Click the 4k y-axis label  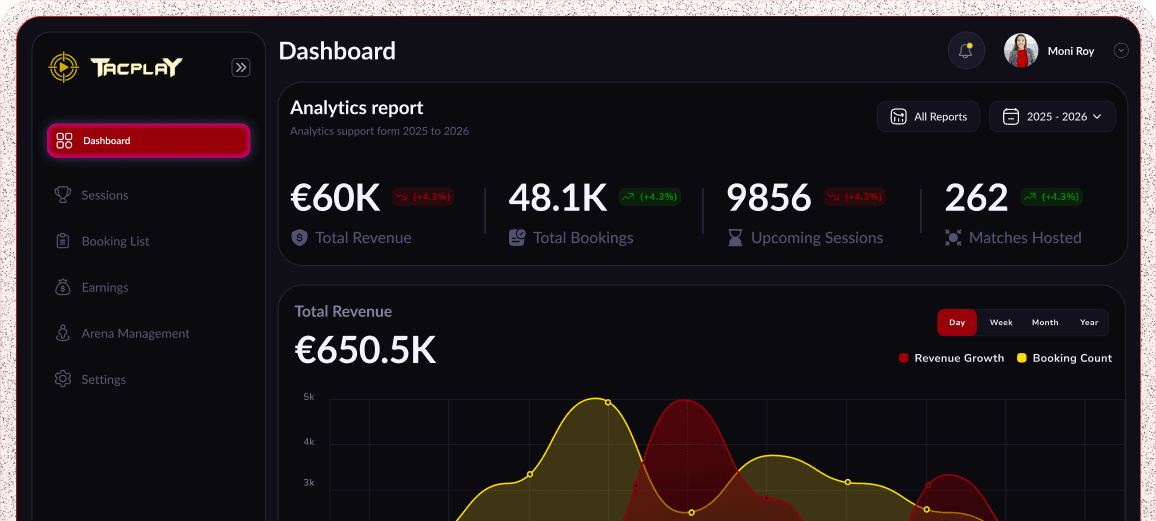(x=309, y=442)
